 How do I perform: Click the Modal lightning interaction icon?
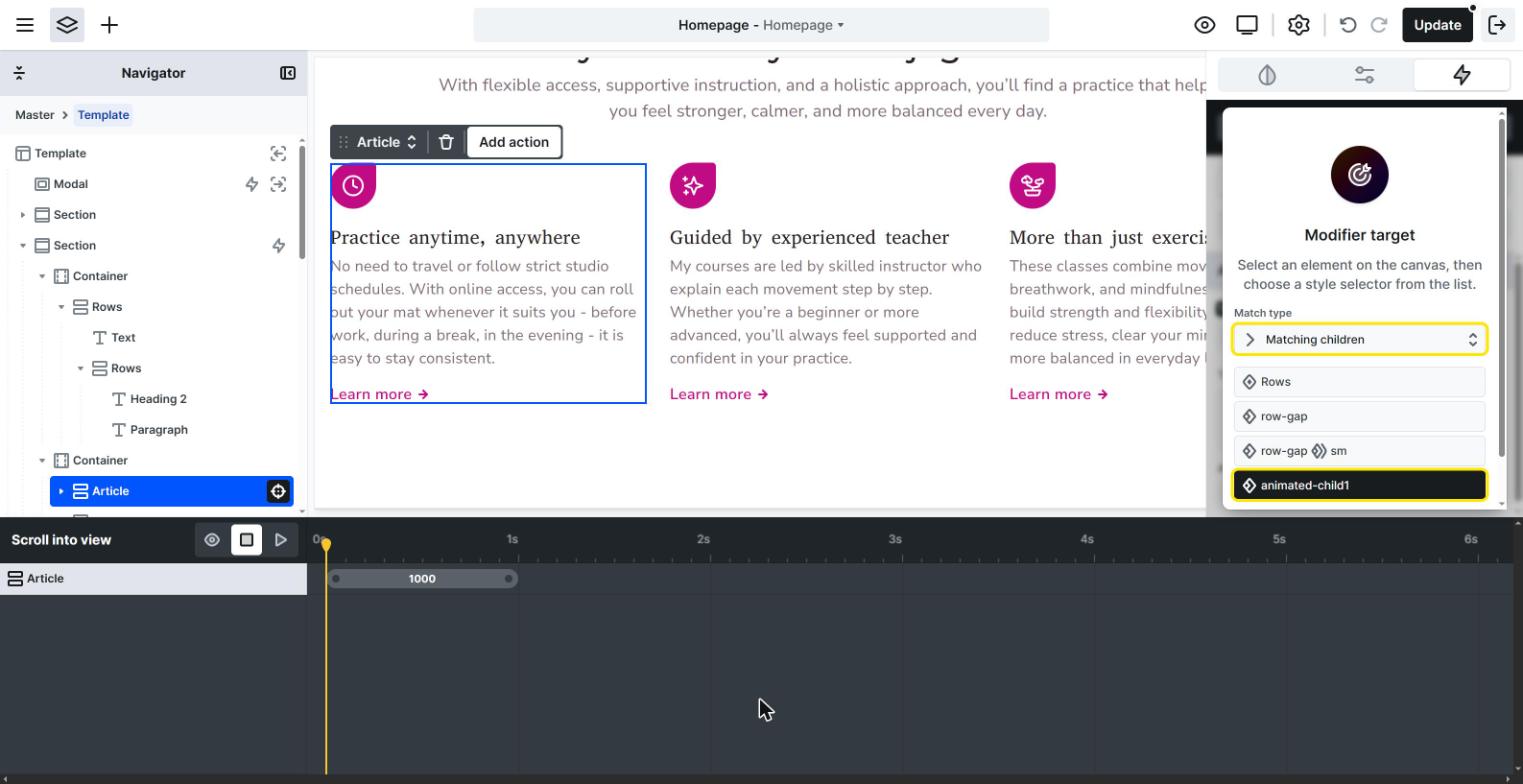(x=252, y=184)
